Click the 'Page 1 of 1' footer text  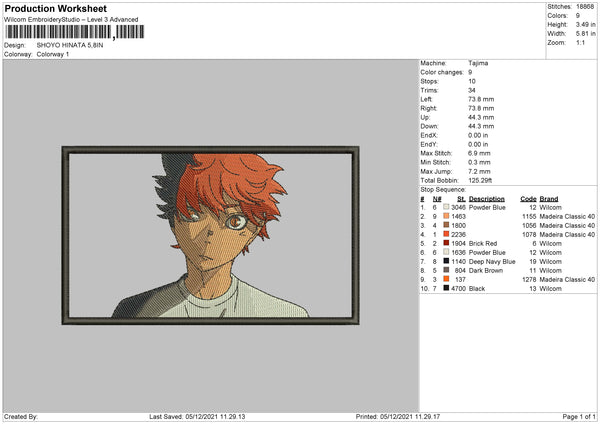pyautogui.click(x=579, y=416)
